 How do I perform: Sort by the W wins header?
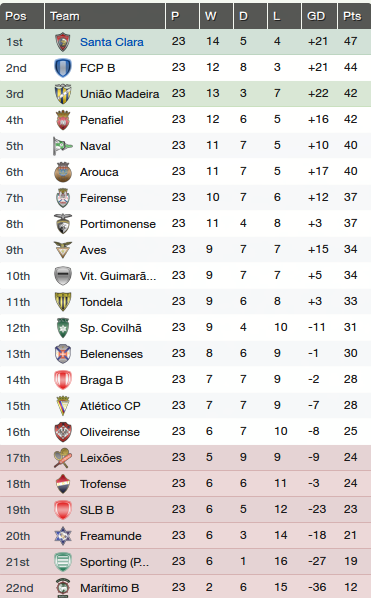216,16
